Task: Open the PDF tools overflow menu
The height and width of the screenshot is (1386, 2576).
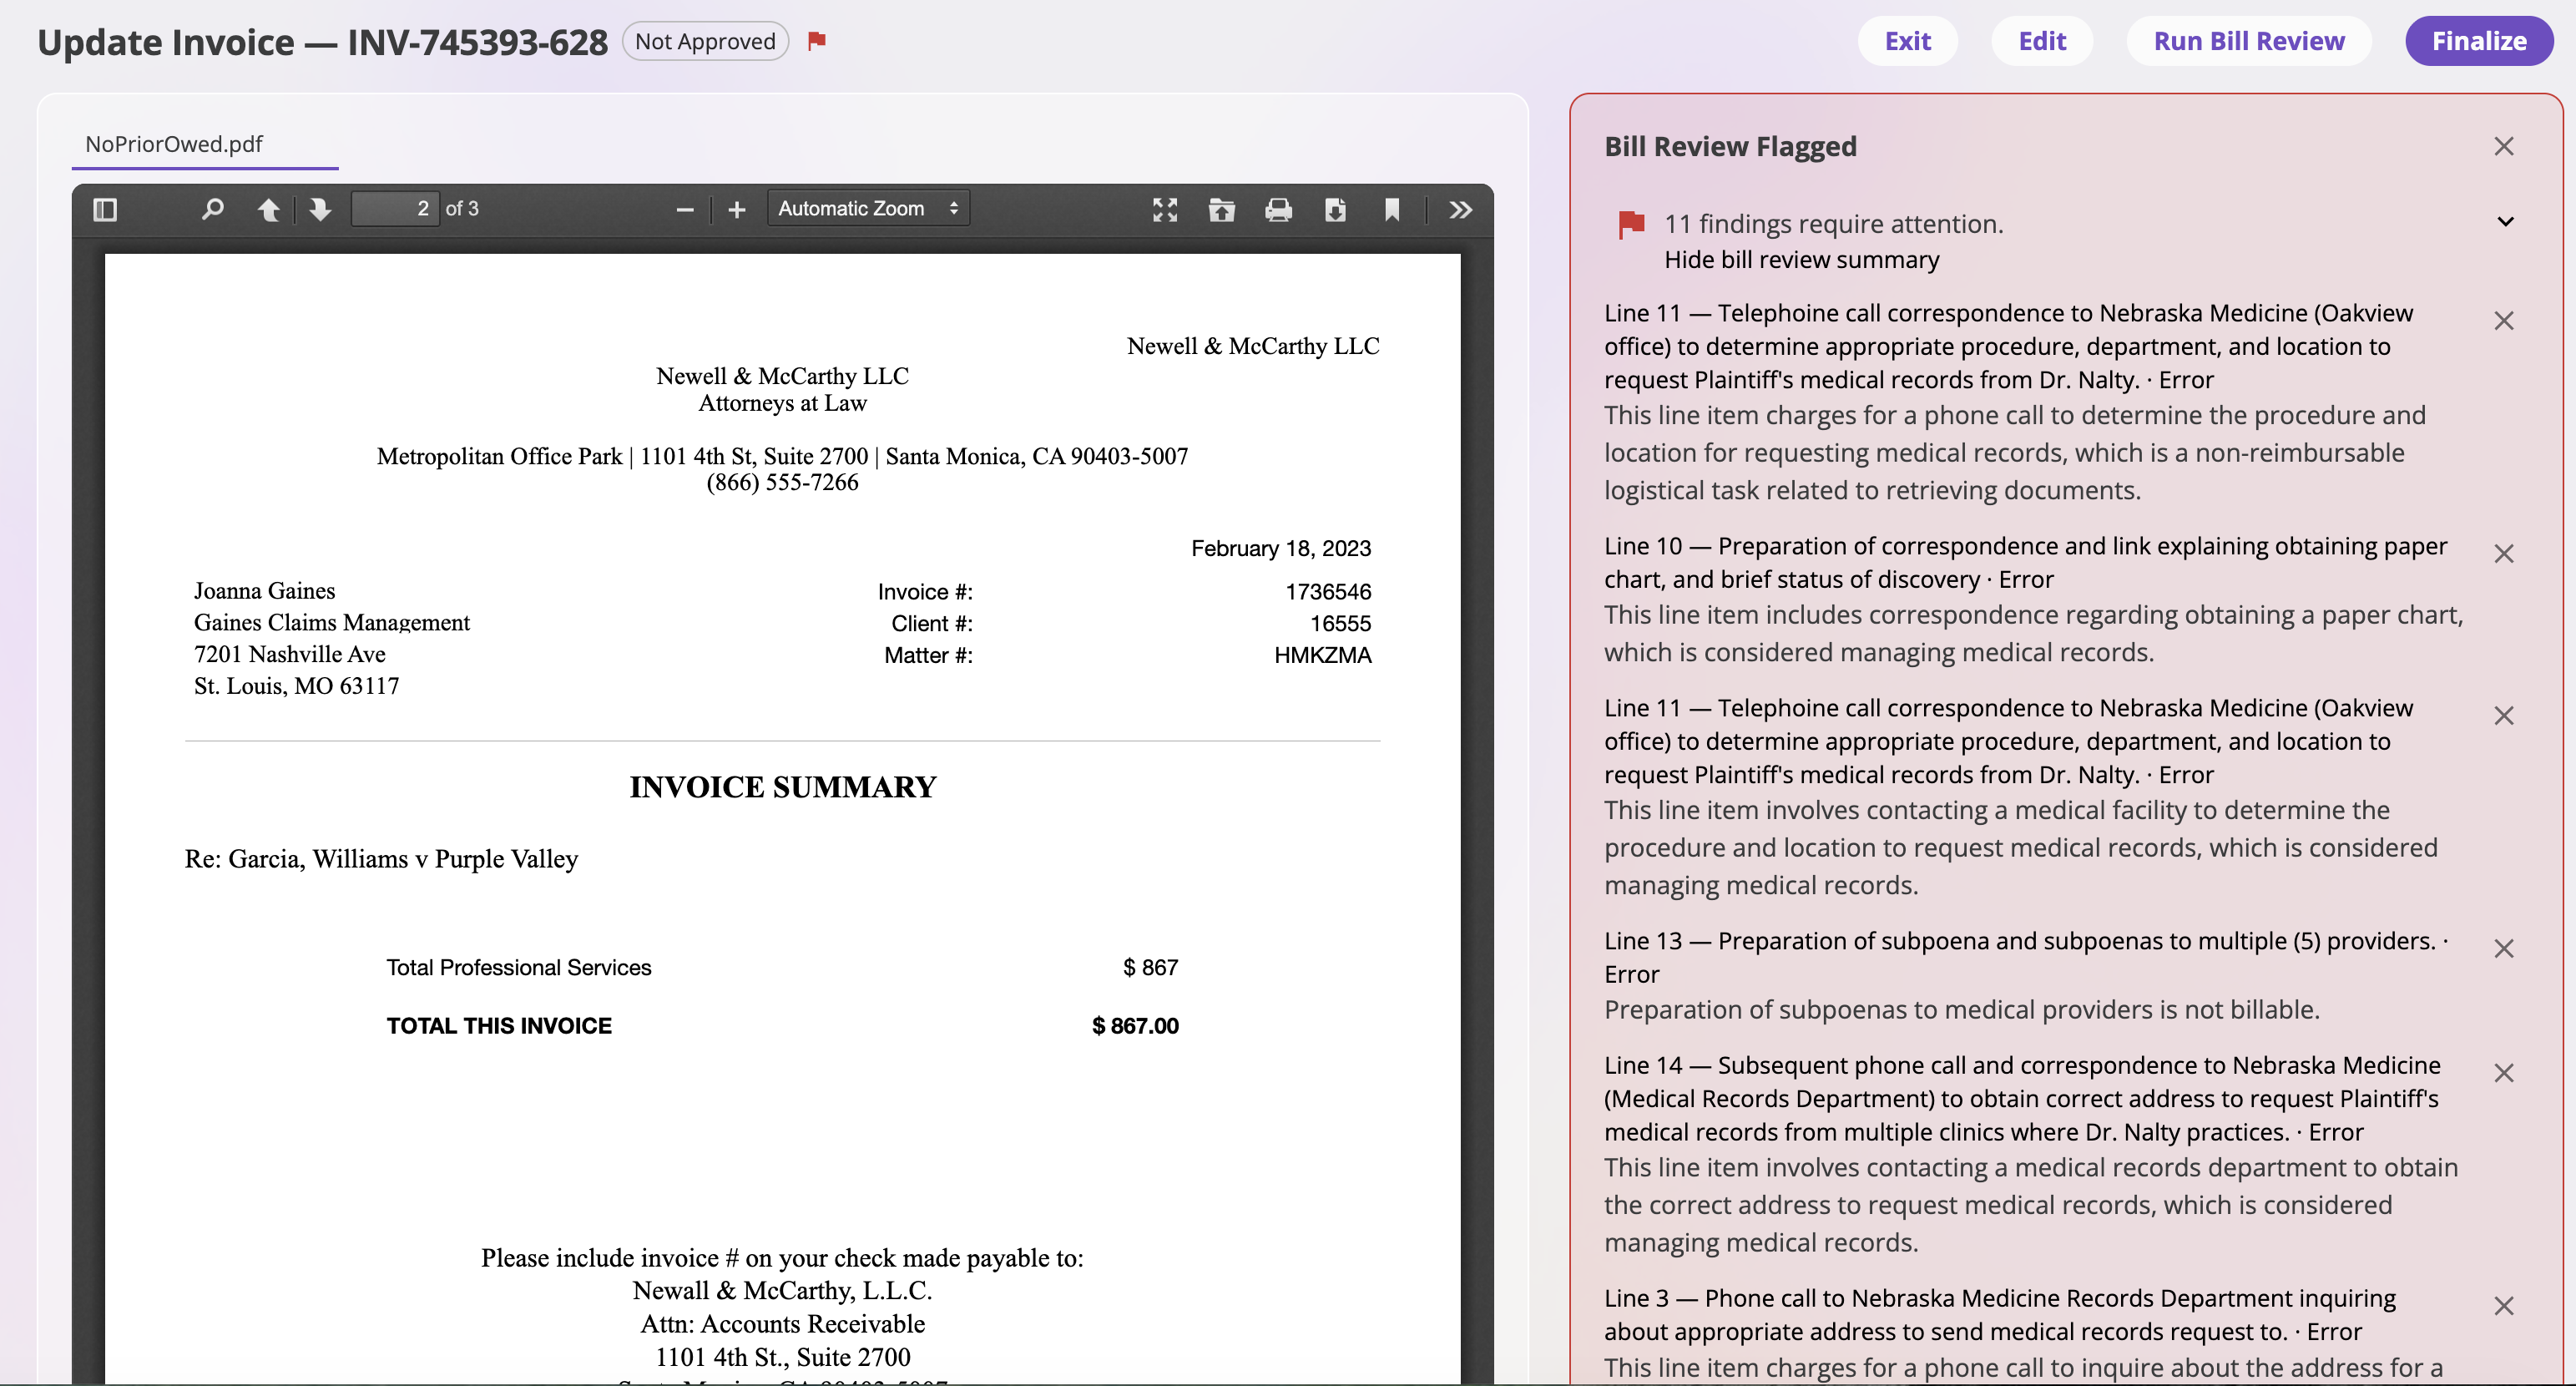Action: point(1461,209)
